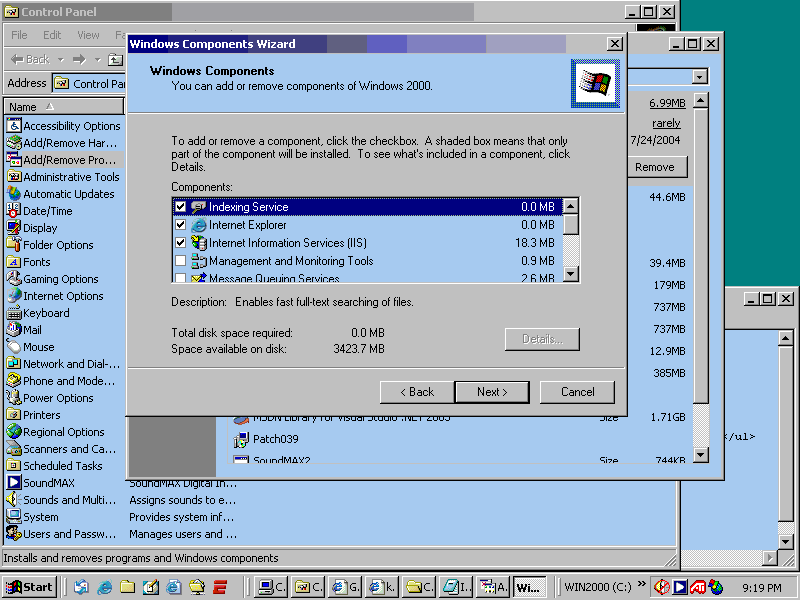Open the Forward button history dropdown arrow
Screen dimensions: 800x600
98,60
